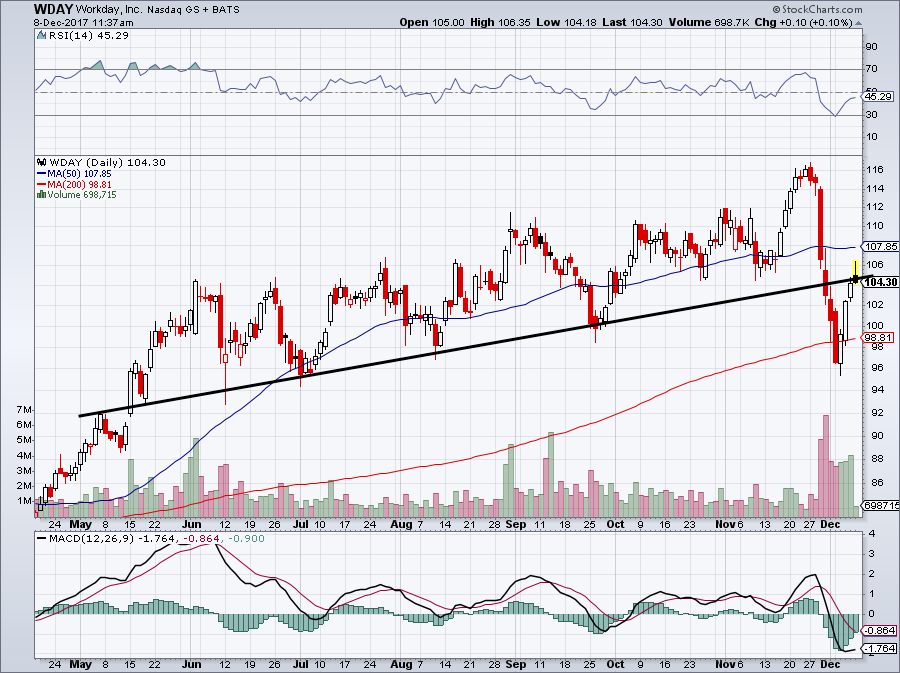Click the MACD axis 4 label

click(x=871, y=535)
